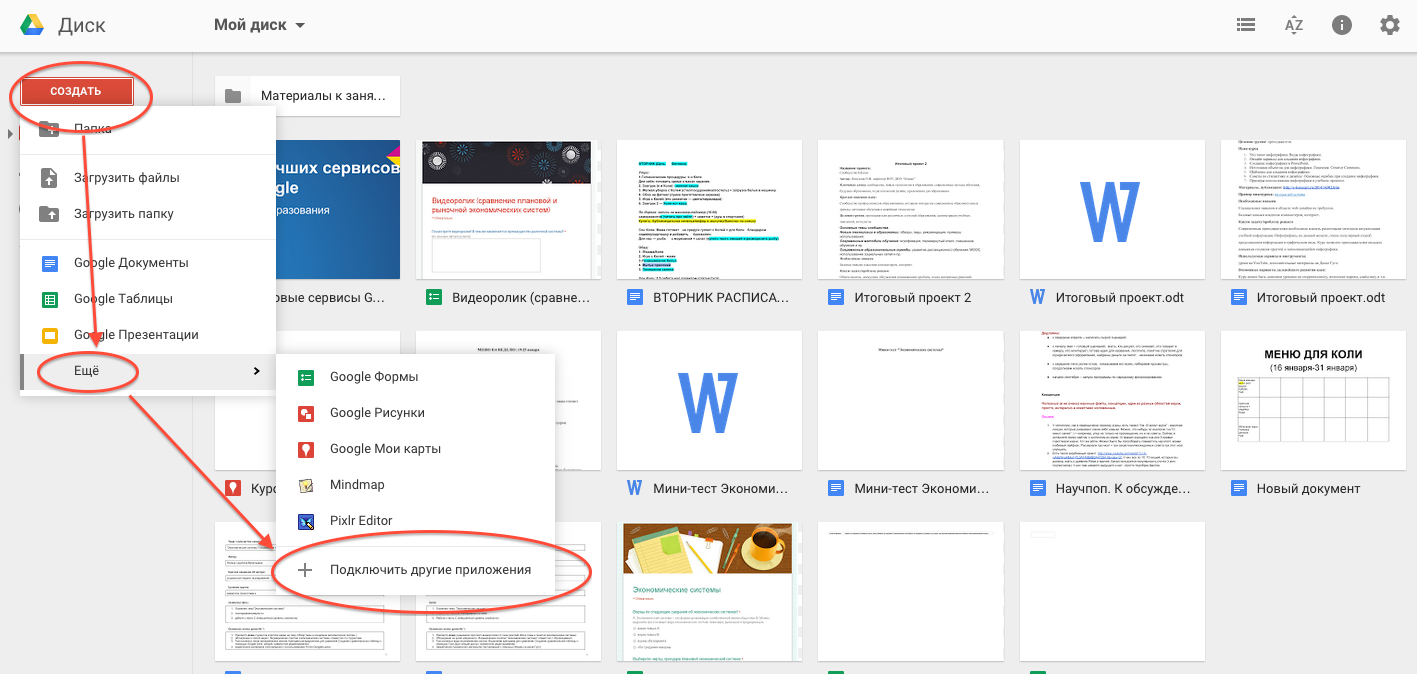
Task: Click the Диск title text
Action: coord(82,25)
